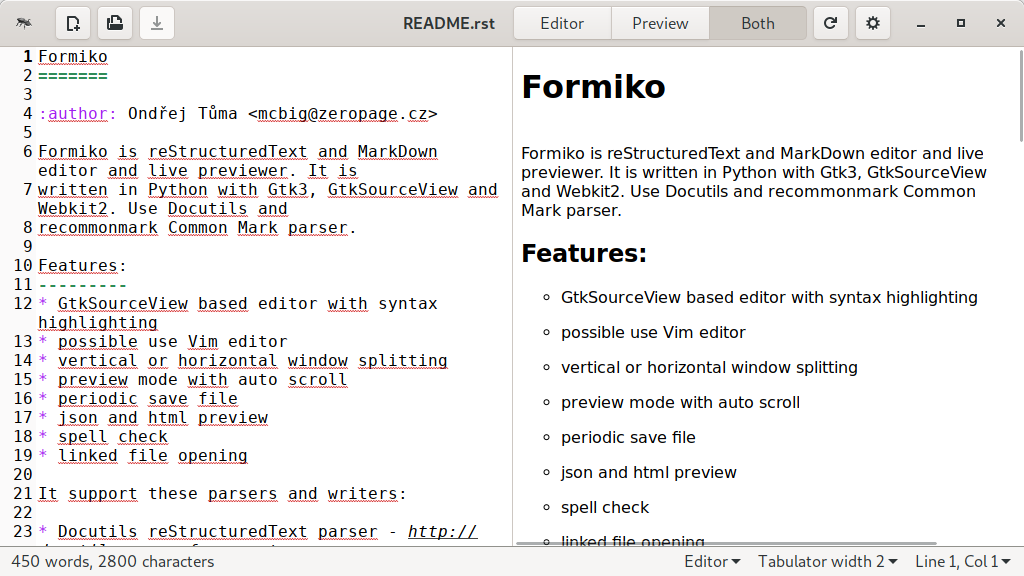
Task: Expand the Tabulator width 2 dropdown
Action: click(827, 562)
